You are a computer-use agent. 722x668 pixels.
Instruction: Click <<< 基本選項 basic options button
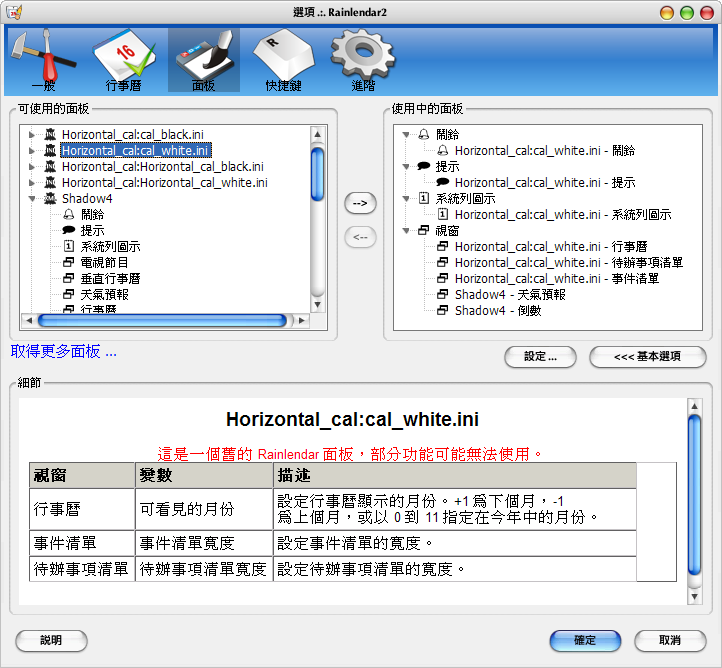pos(647,356)
